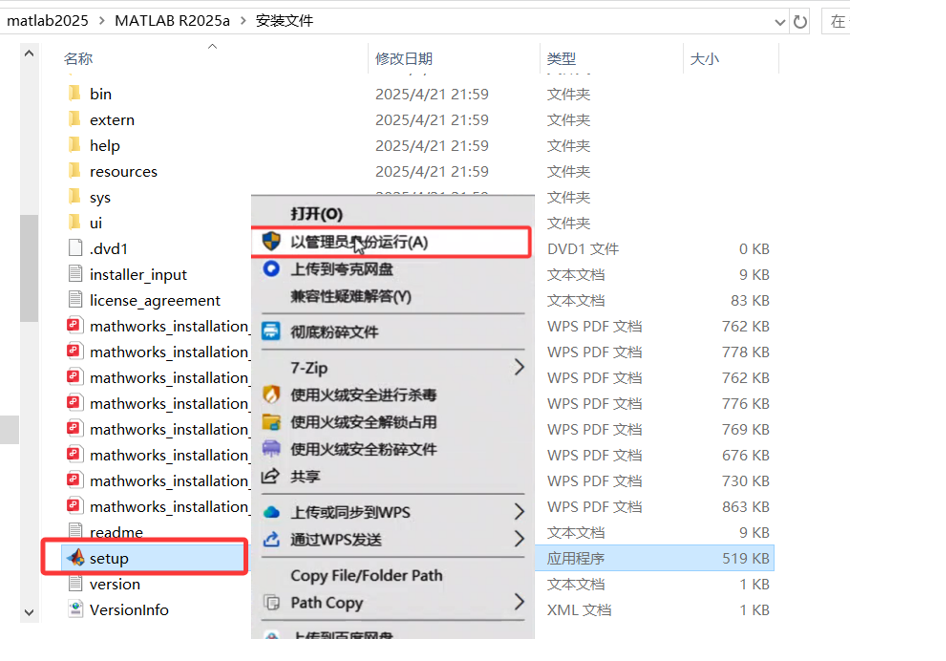Click the Quark netdisk upload icon
Image resolution: width=946 pixels, height=661 pixels.
tap(271, 268)
